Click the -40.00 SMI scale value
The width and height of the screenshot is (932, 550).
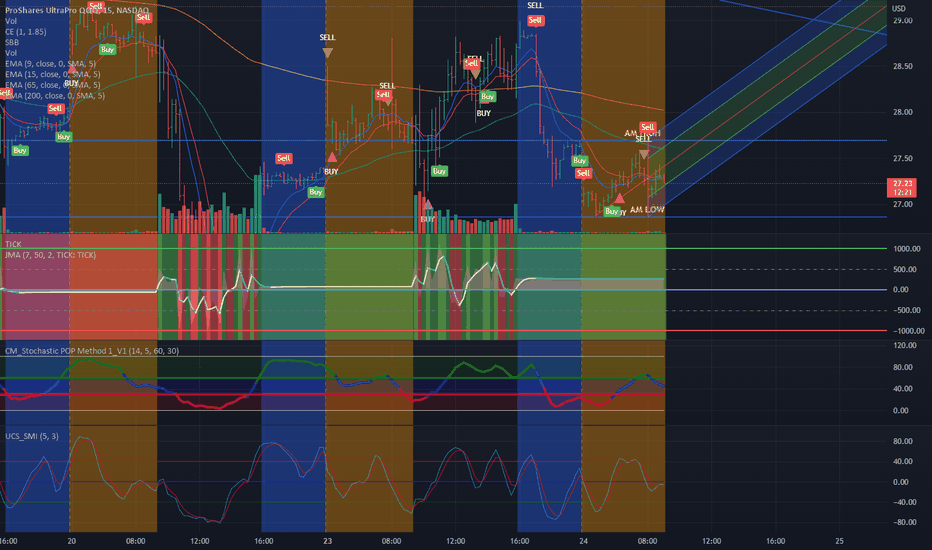[x=904, y=502]
